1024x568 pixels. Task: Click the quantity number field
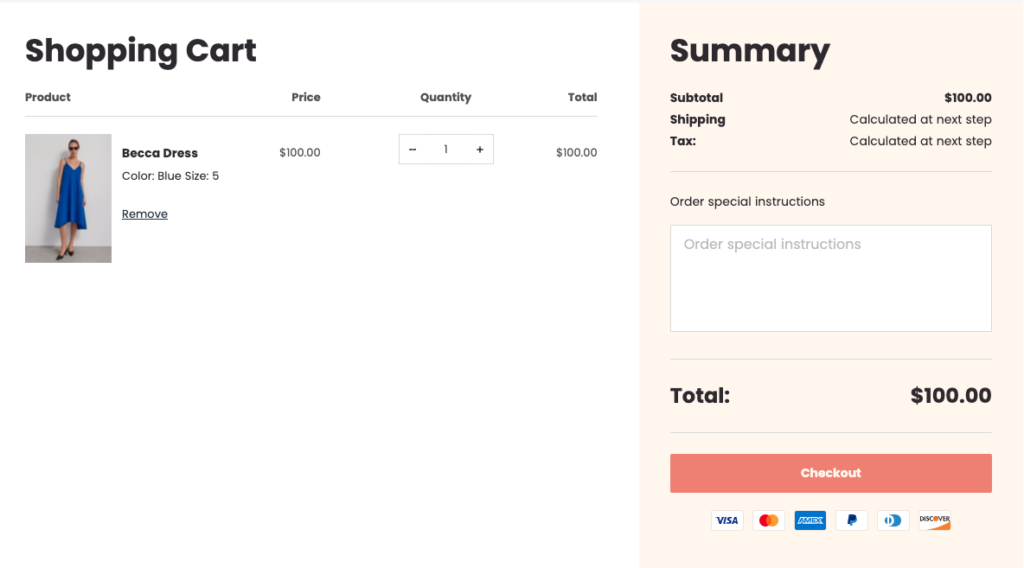[446, 150]
